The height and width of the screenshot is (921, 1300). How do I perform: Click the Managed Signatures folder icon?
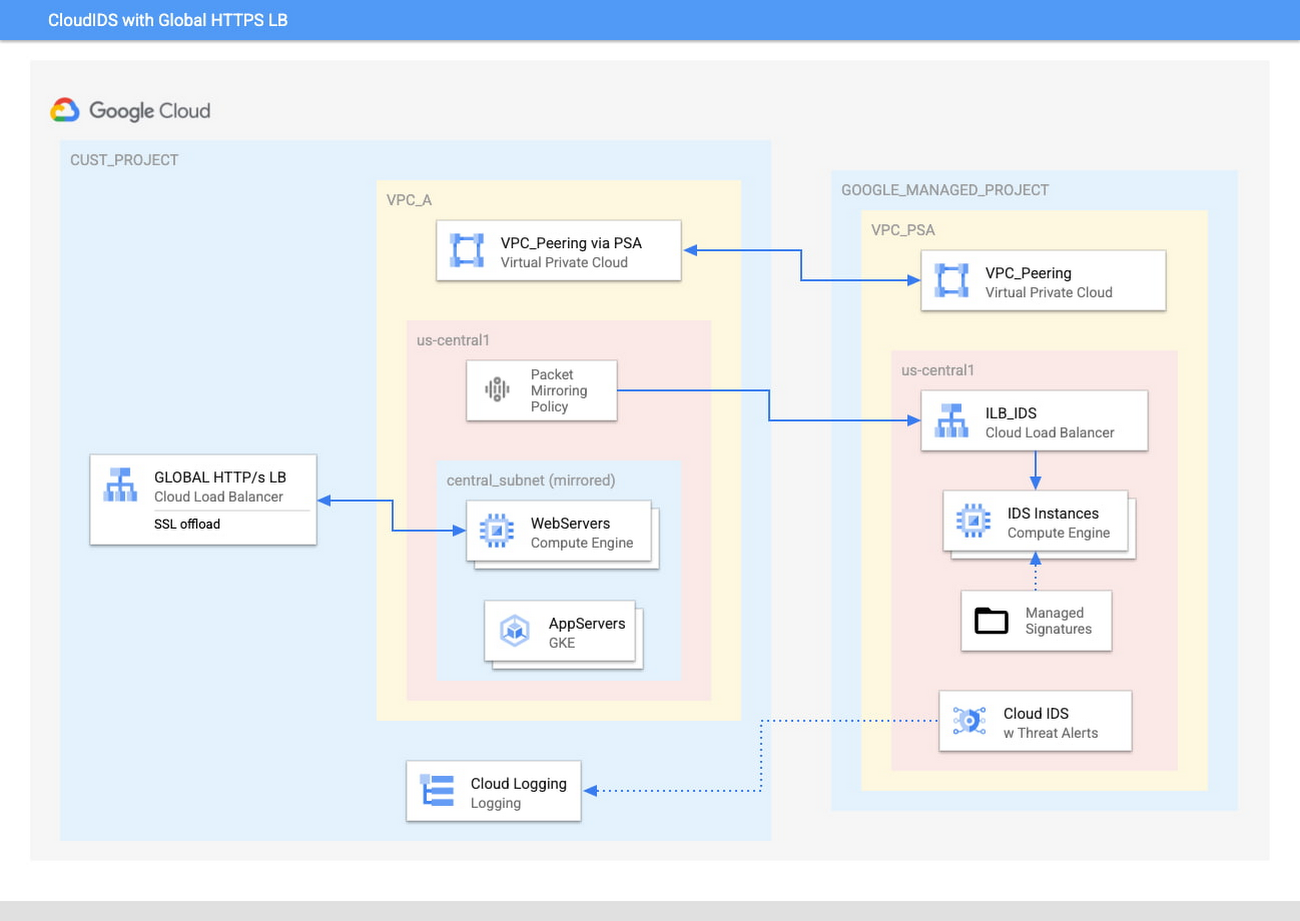pyautogui.click(x=992, y=620)
